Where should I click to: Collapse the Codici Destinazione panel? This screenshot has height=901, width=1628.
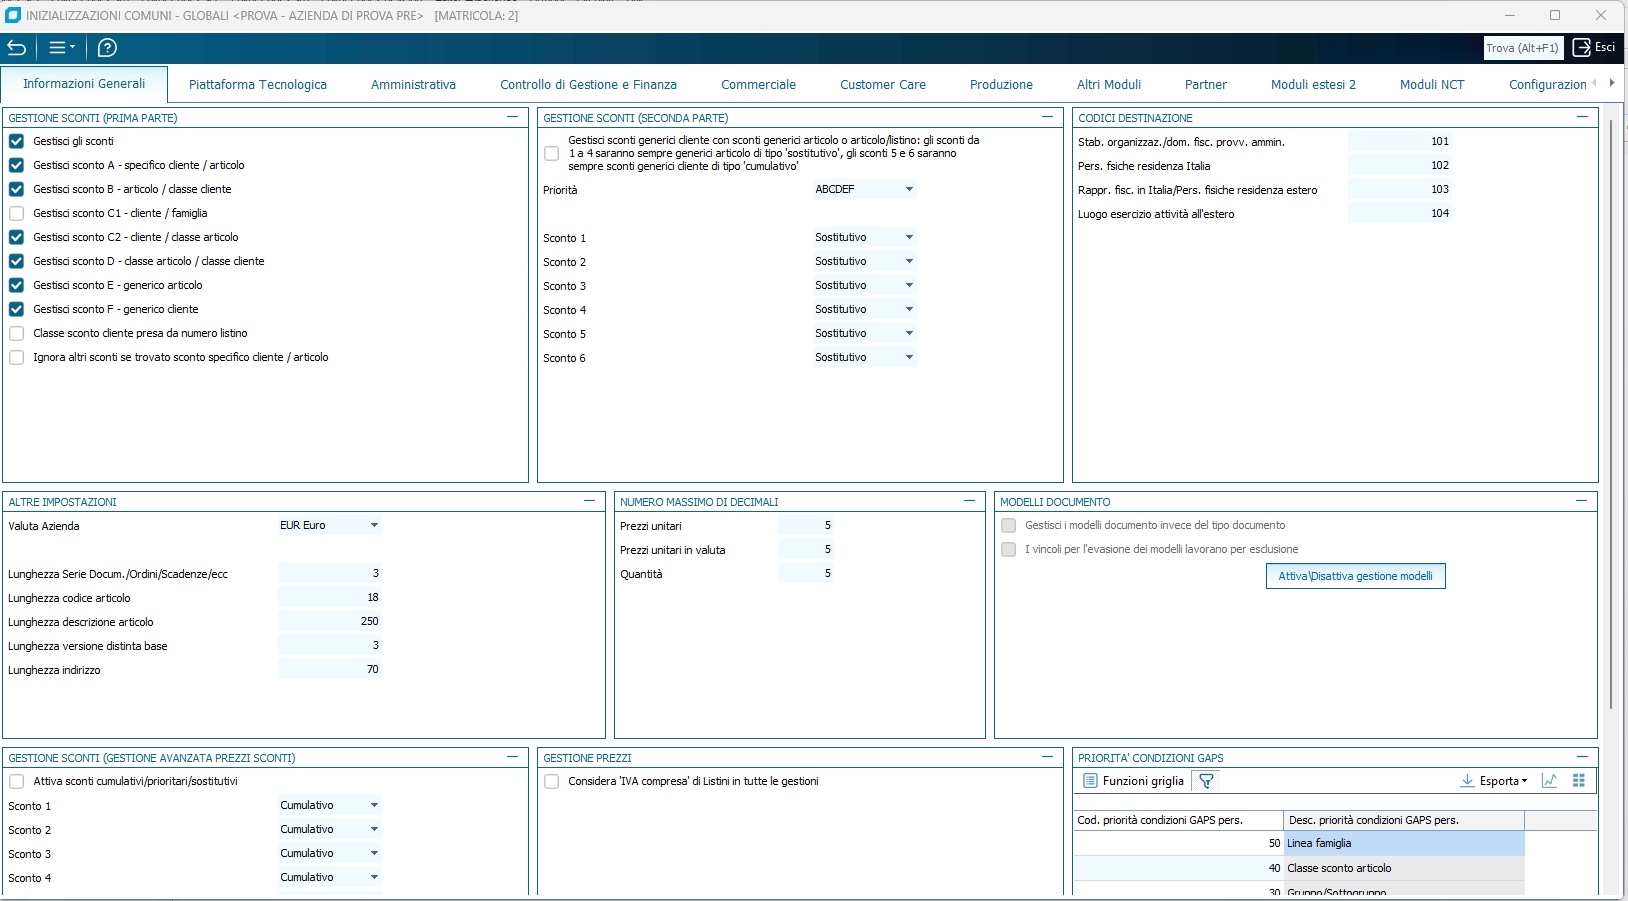tap(1582, 117)
